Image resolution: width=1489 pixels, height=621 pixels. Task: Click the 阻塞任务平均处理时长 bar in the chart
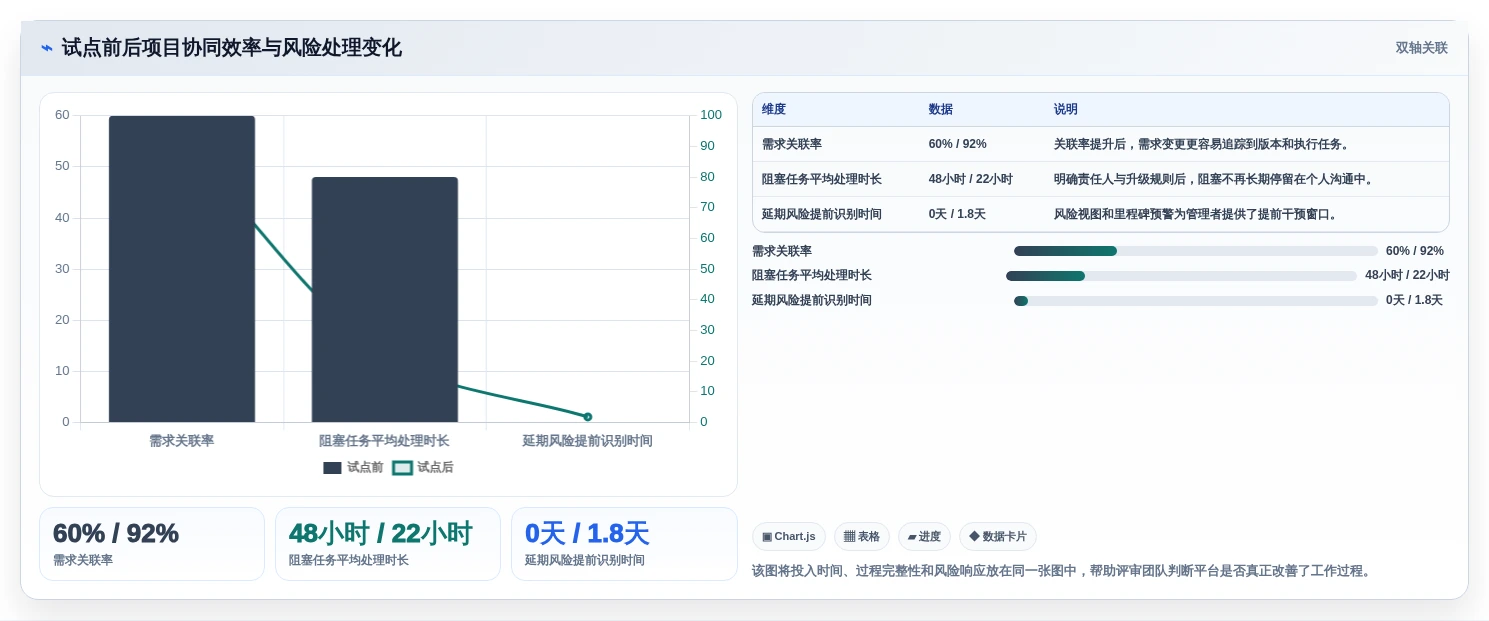[x=385, y=300]
